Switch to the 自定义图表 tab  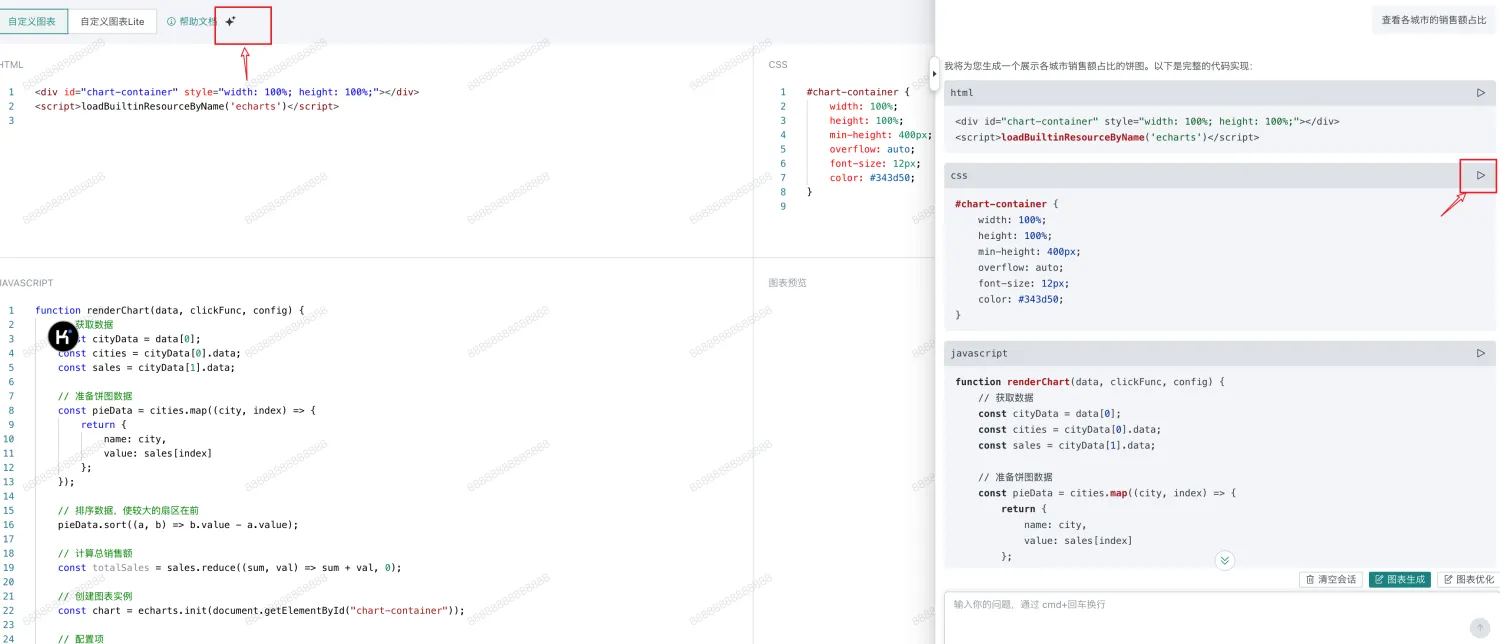pyautogui.click(x=32, y=21)
